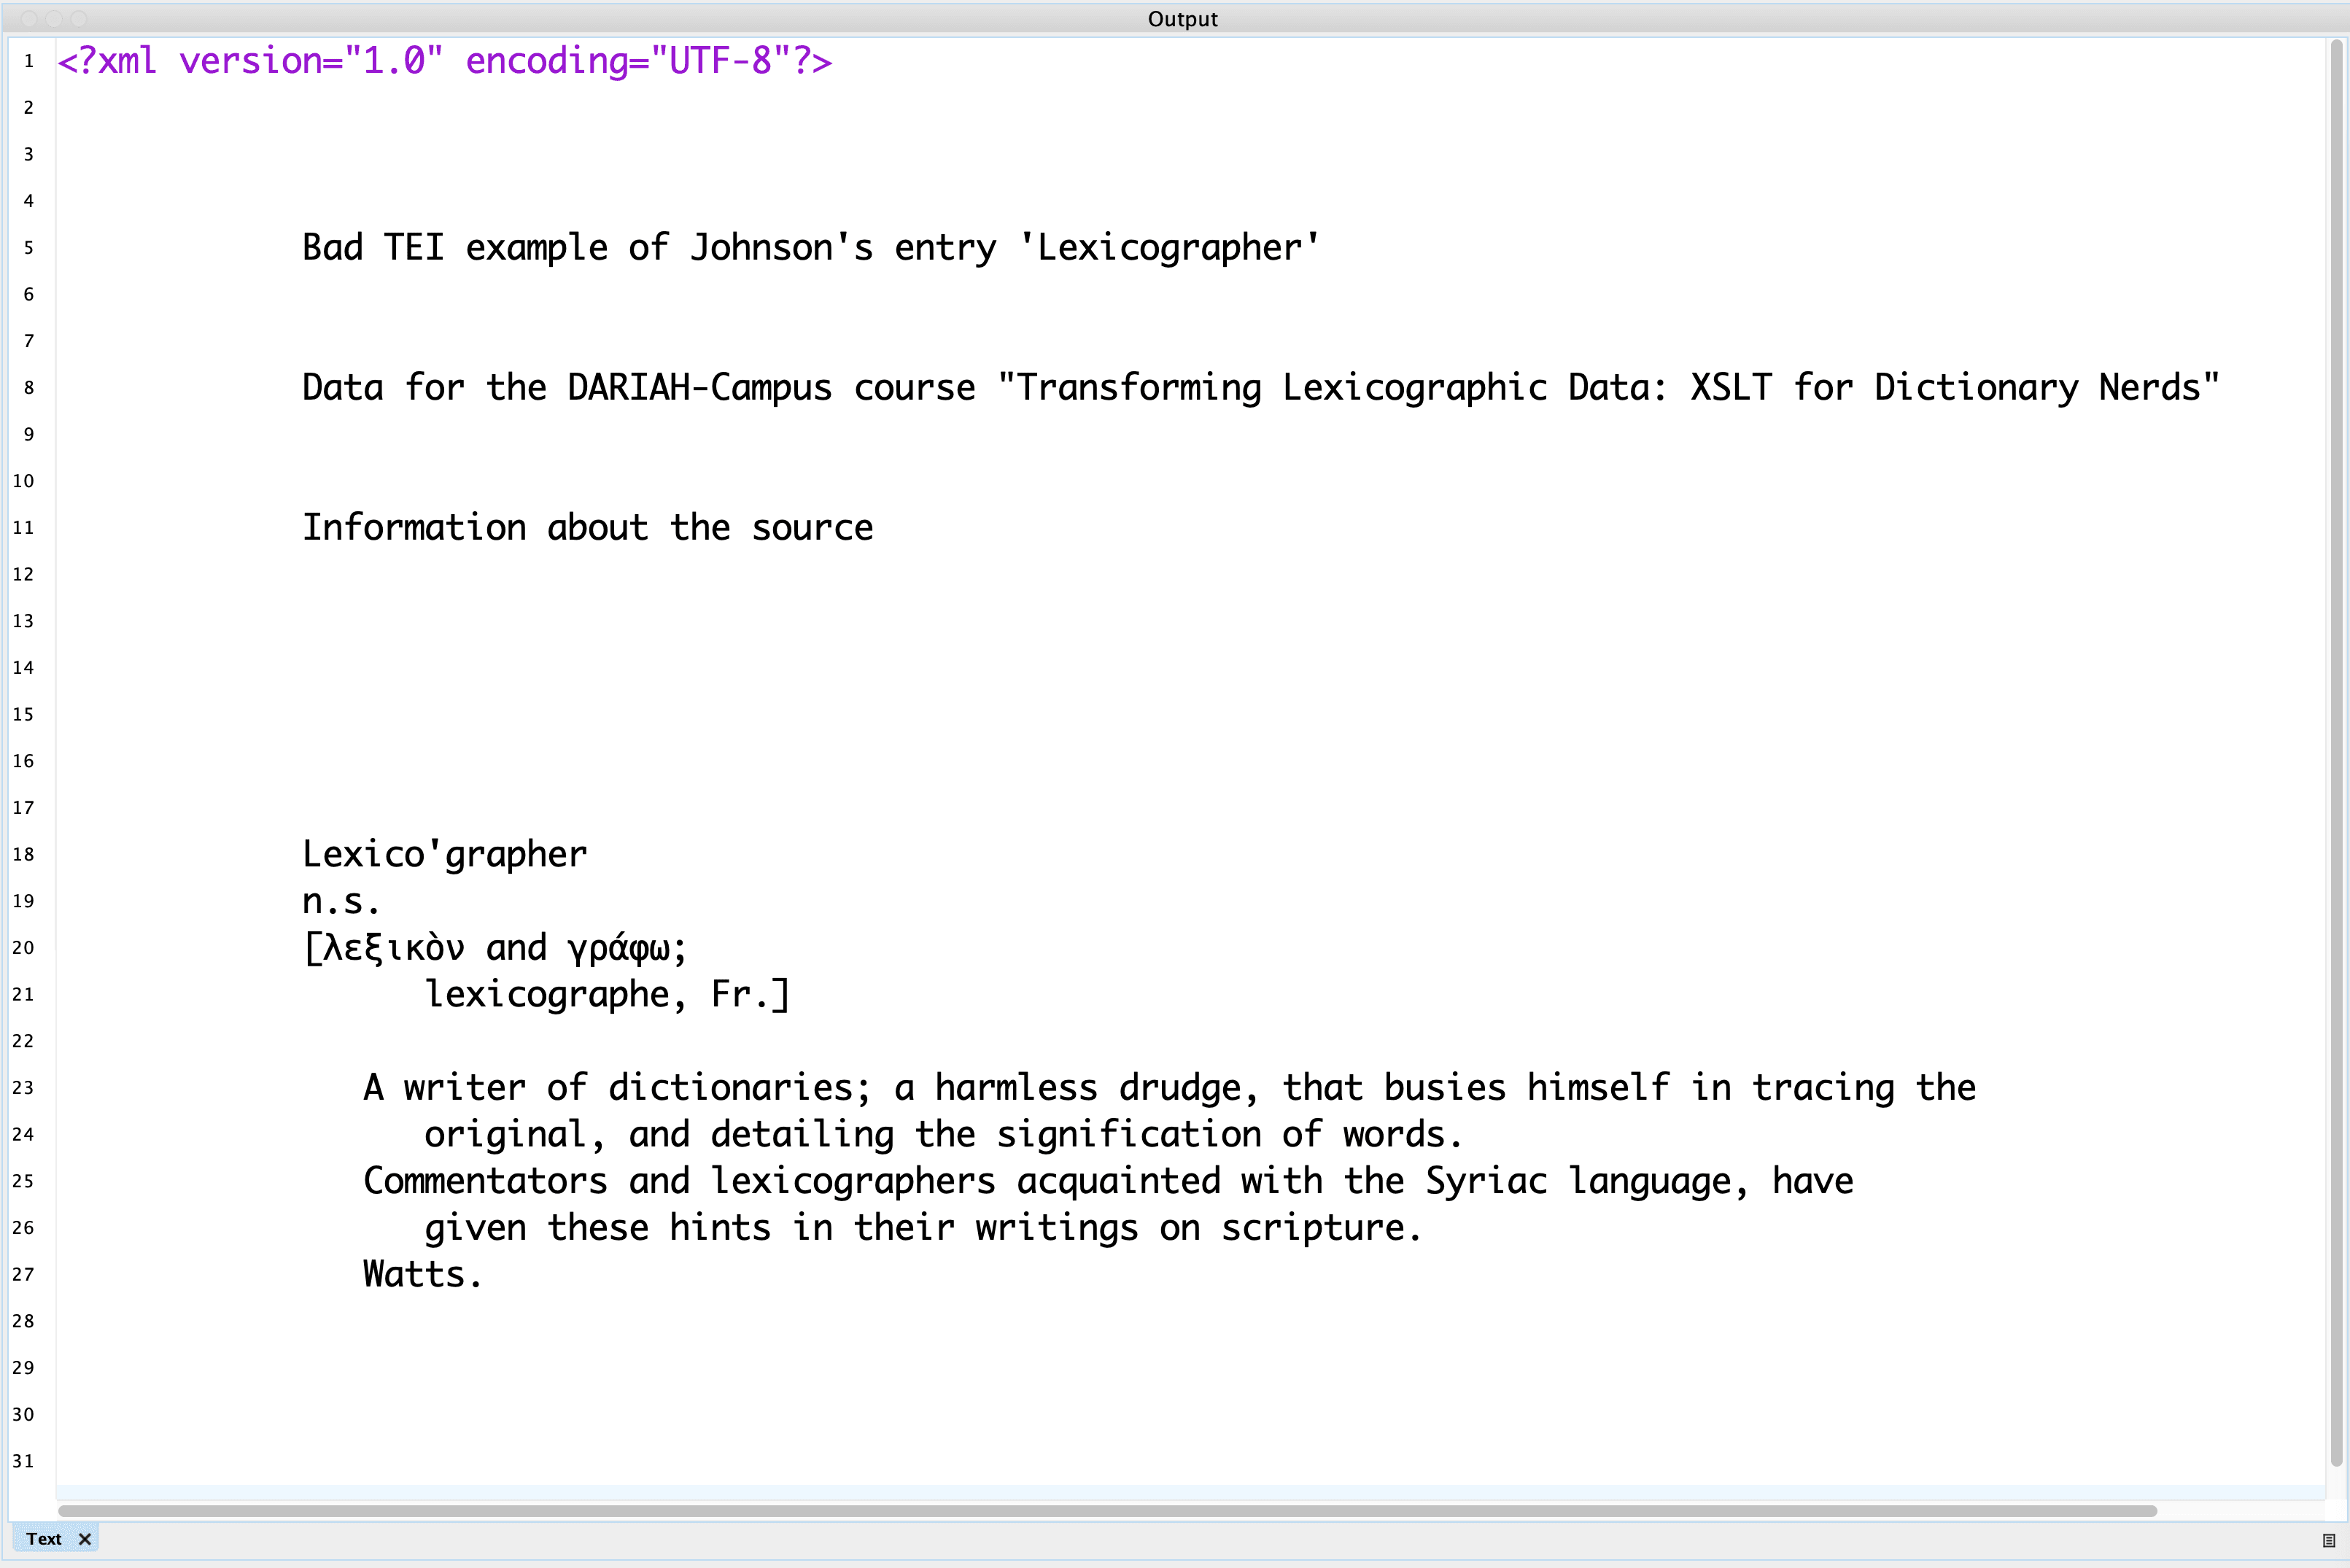The width and height of the screenshot is (2350, 1568).
Task: Click the 'Data for the DARIAH-Campus course' line
Action: 1260,388
